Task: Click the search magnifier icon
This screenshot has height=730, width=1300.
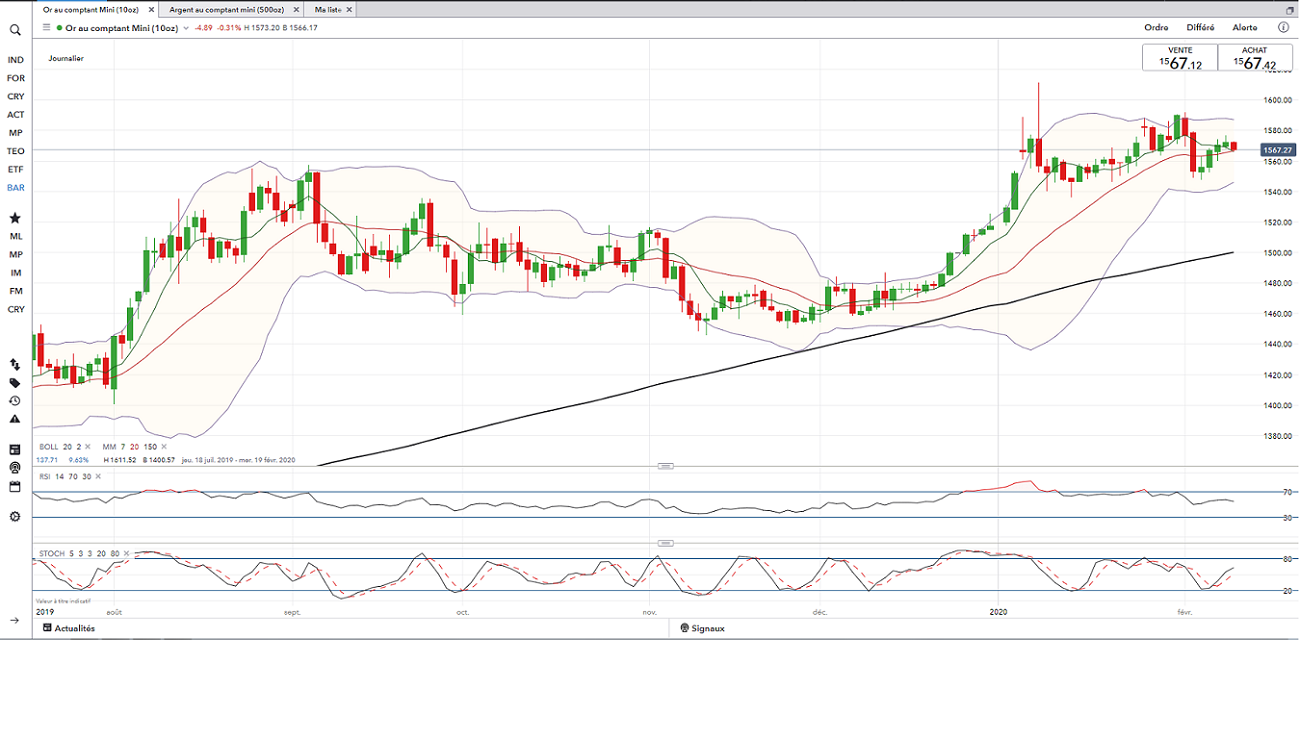Action: [15, 30]
